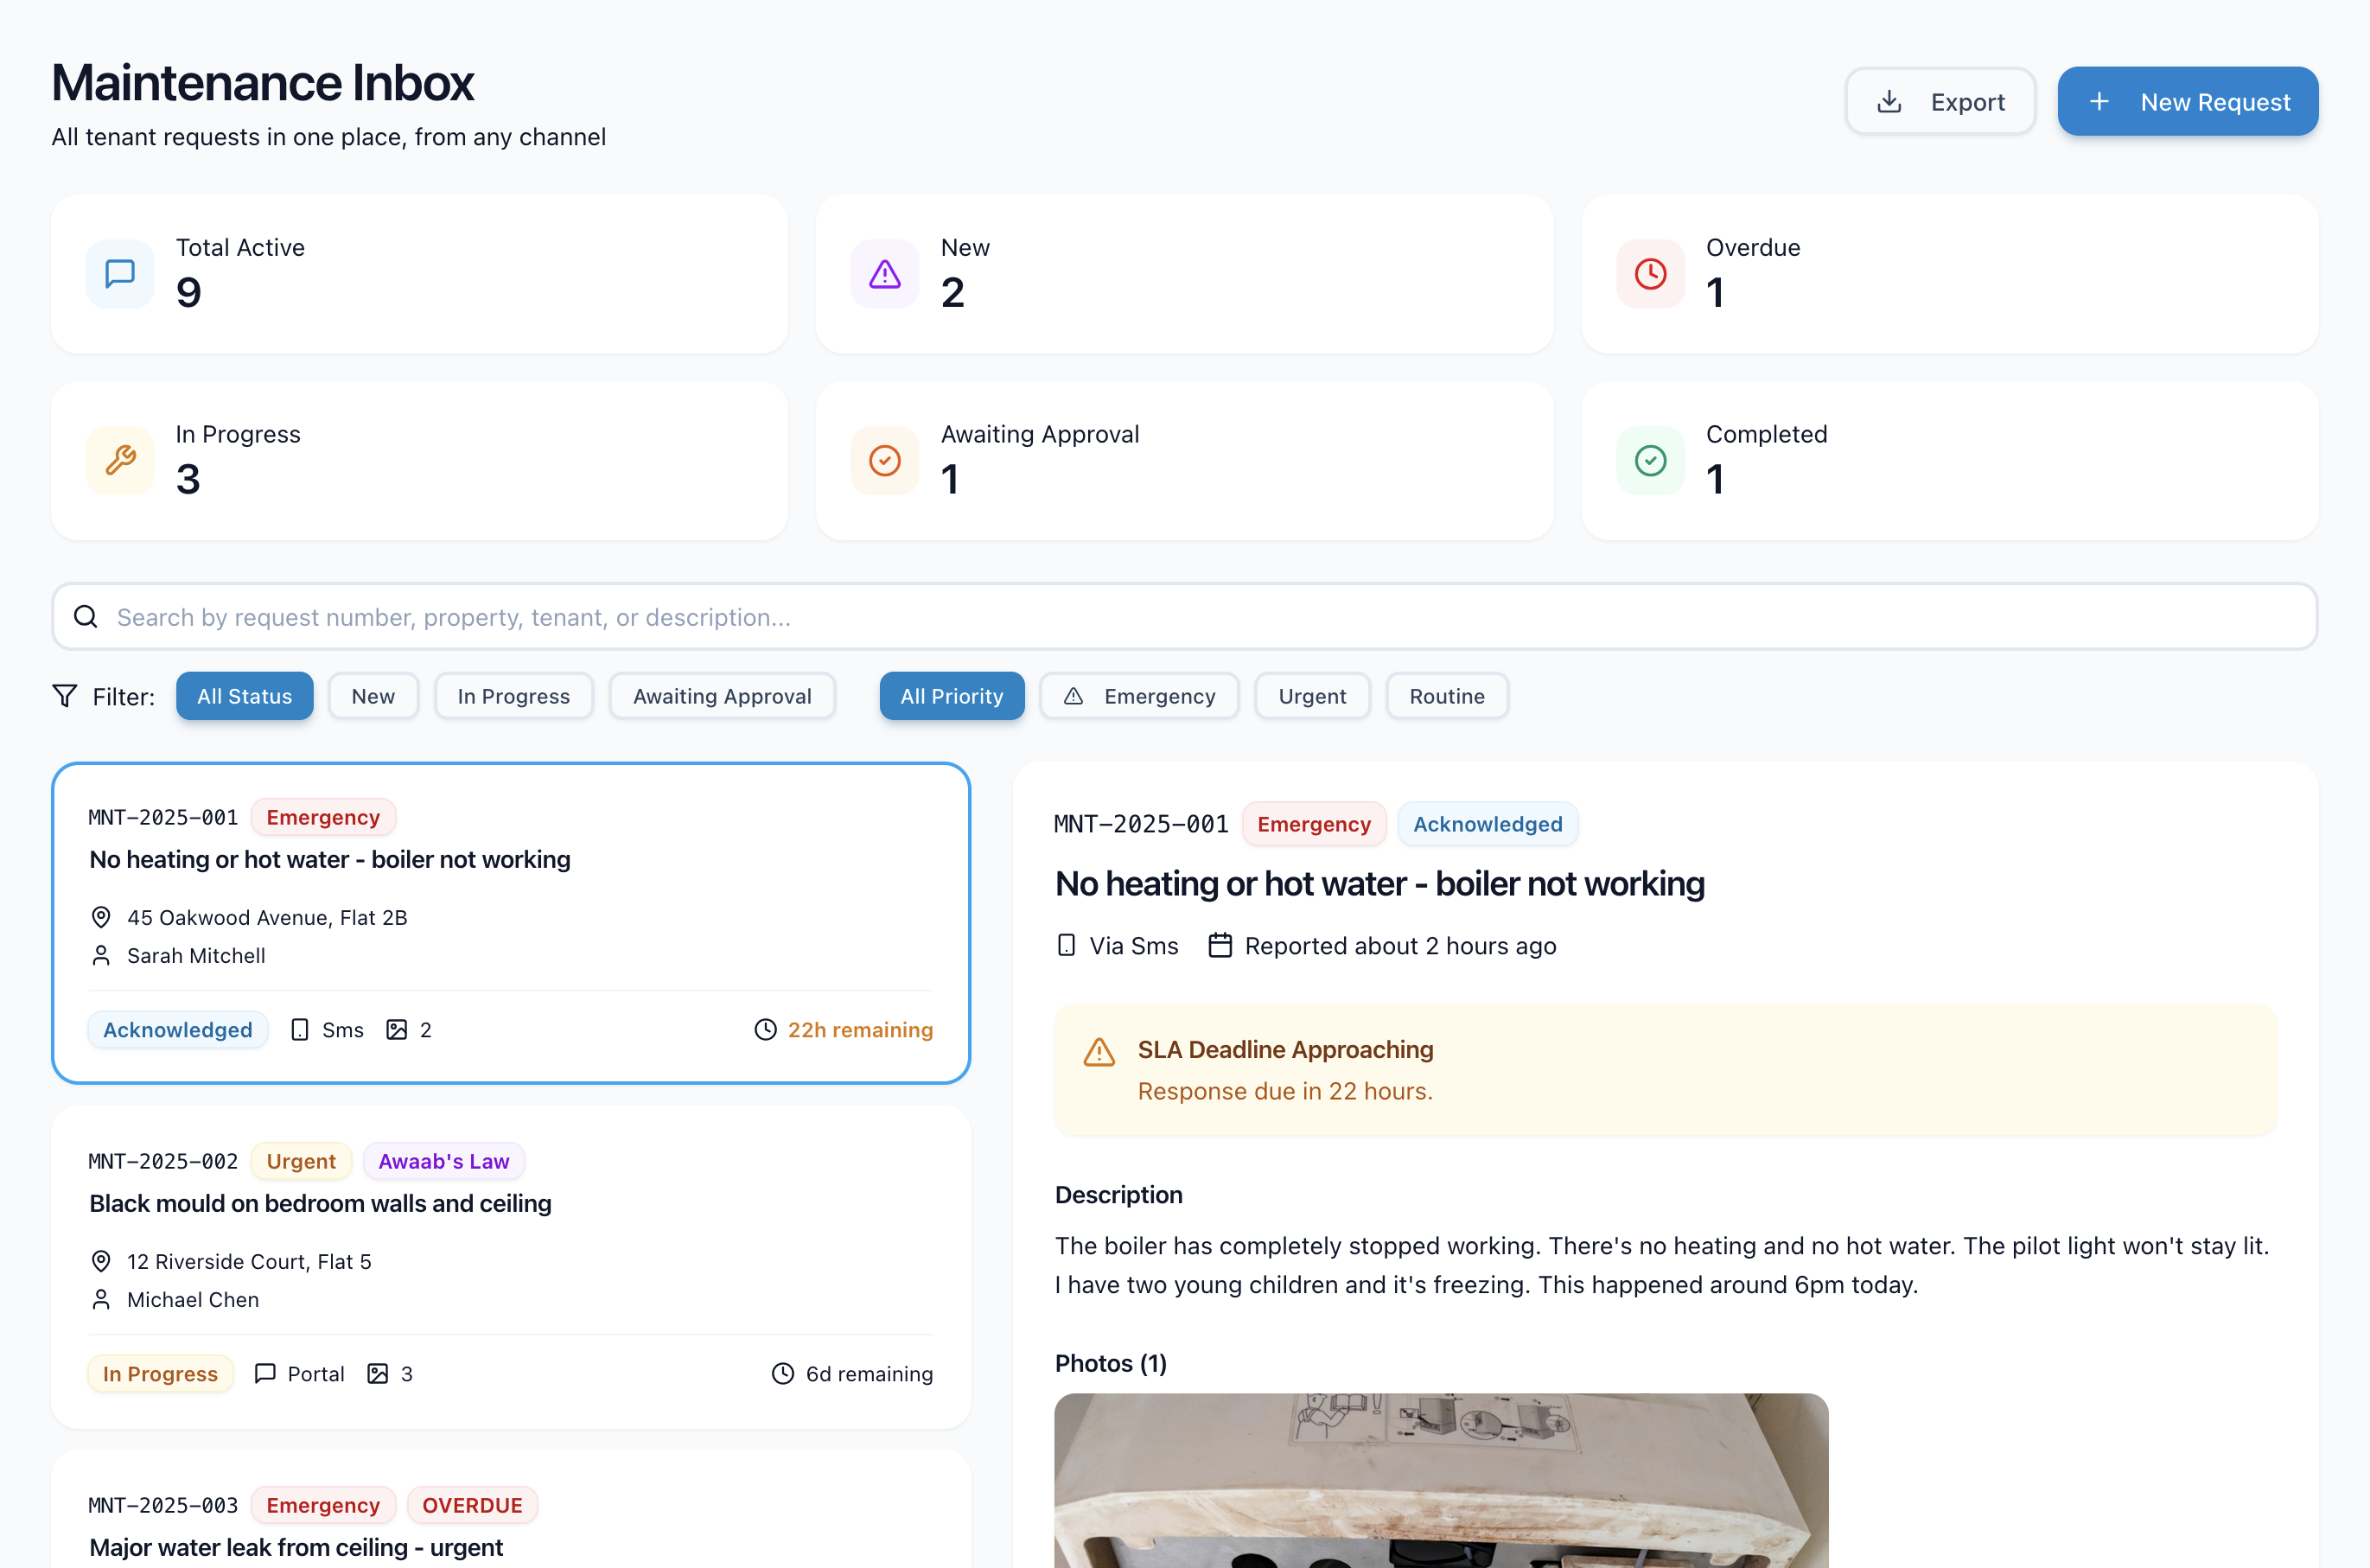Toggle the Emergency priority filter
Screen dimensions: 2370x1568
coord(1139,696)
